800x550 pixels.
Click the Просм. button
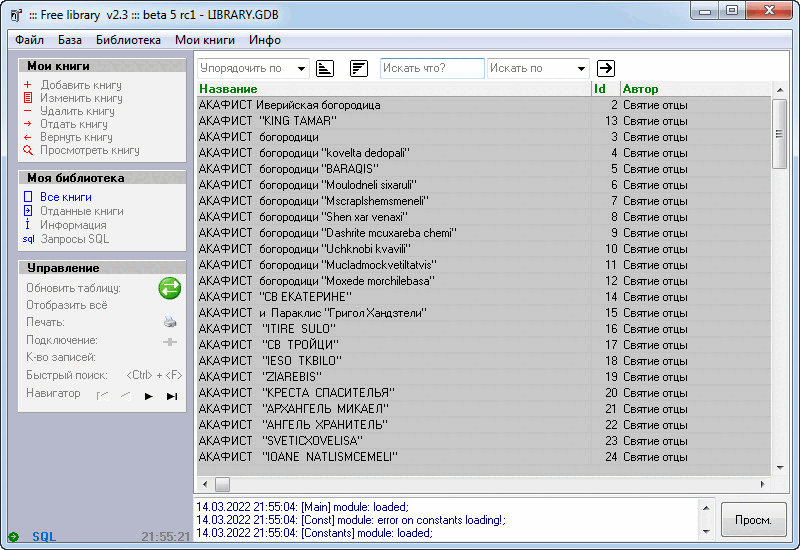(754, 519)
